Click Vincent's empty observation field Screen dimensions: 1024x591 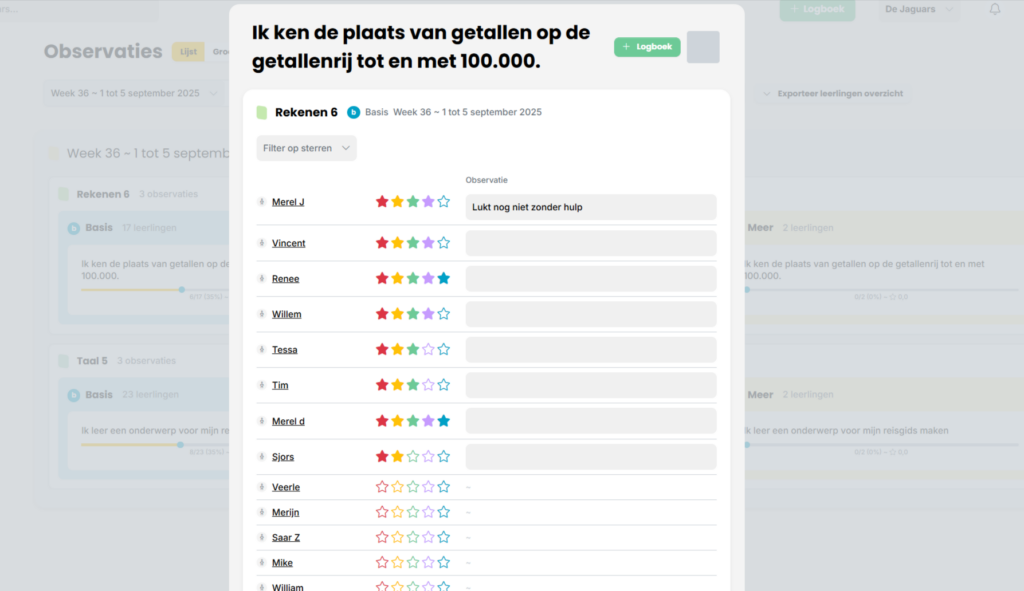(591, 243)
